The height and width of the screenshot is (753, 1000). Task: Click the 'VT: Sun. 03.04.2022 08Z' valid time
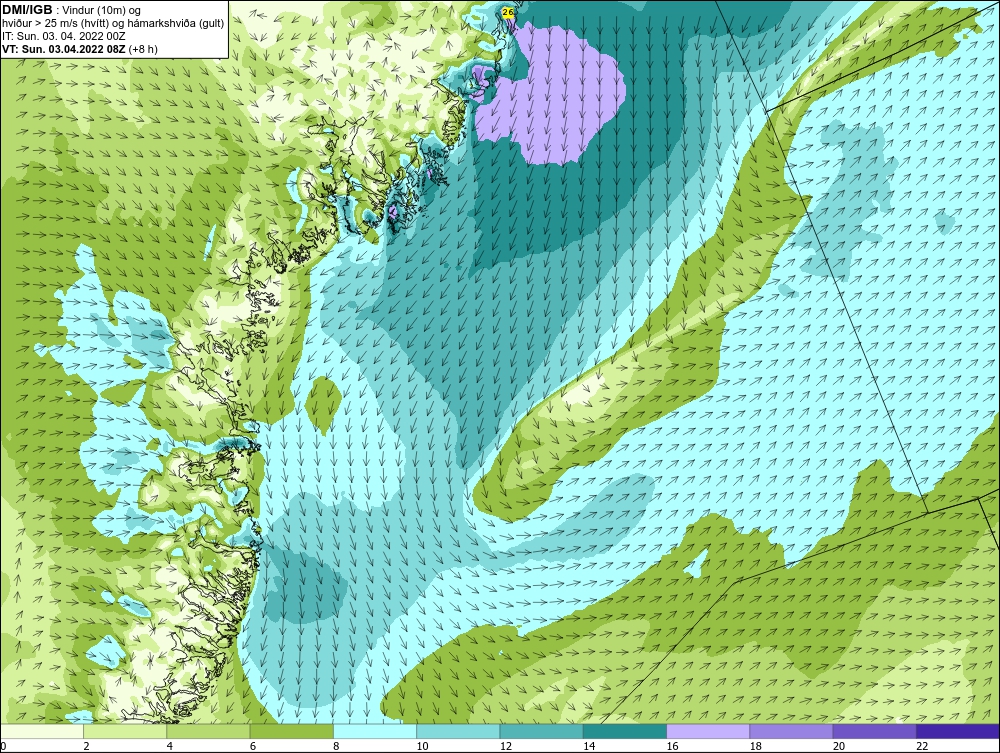point(64,48)
